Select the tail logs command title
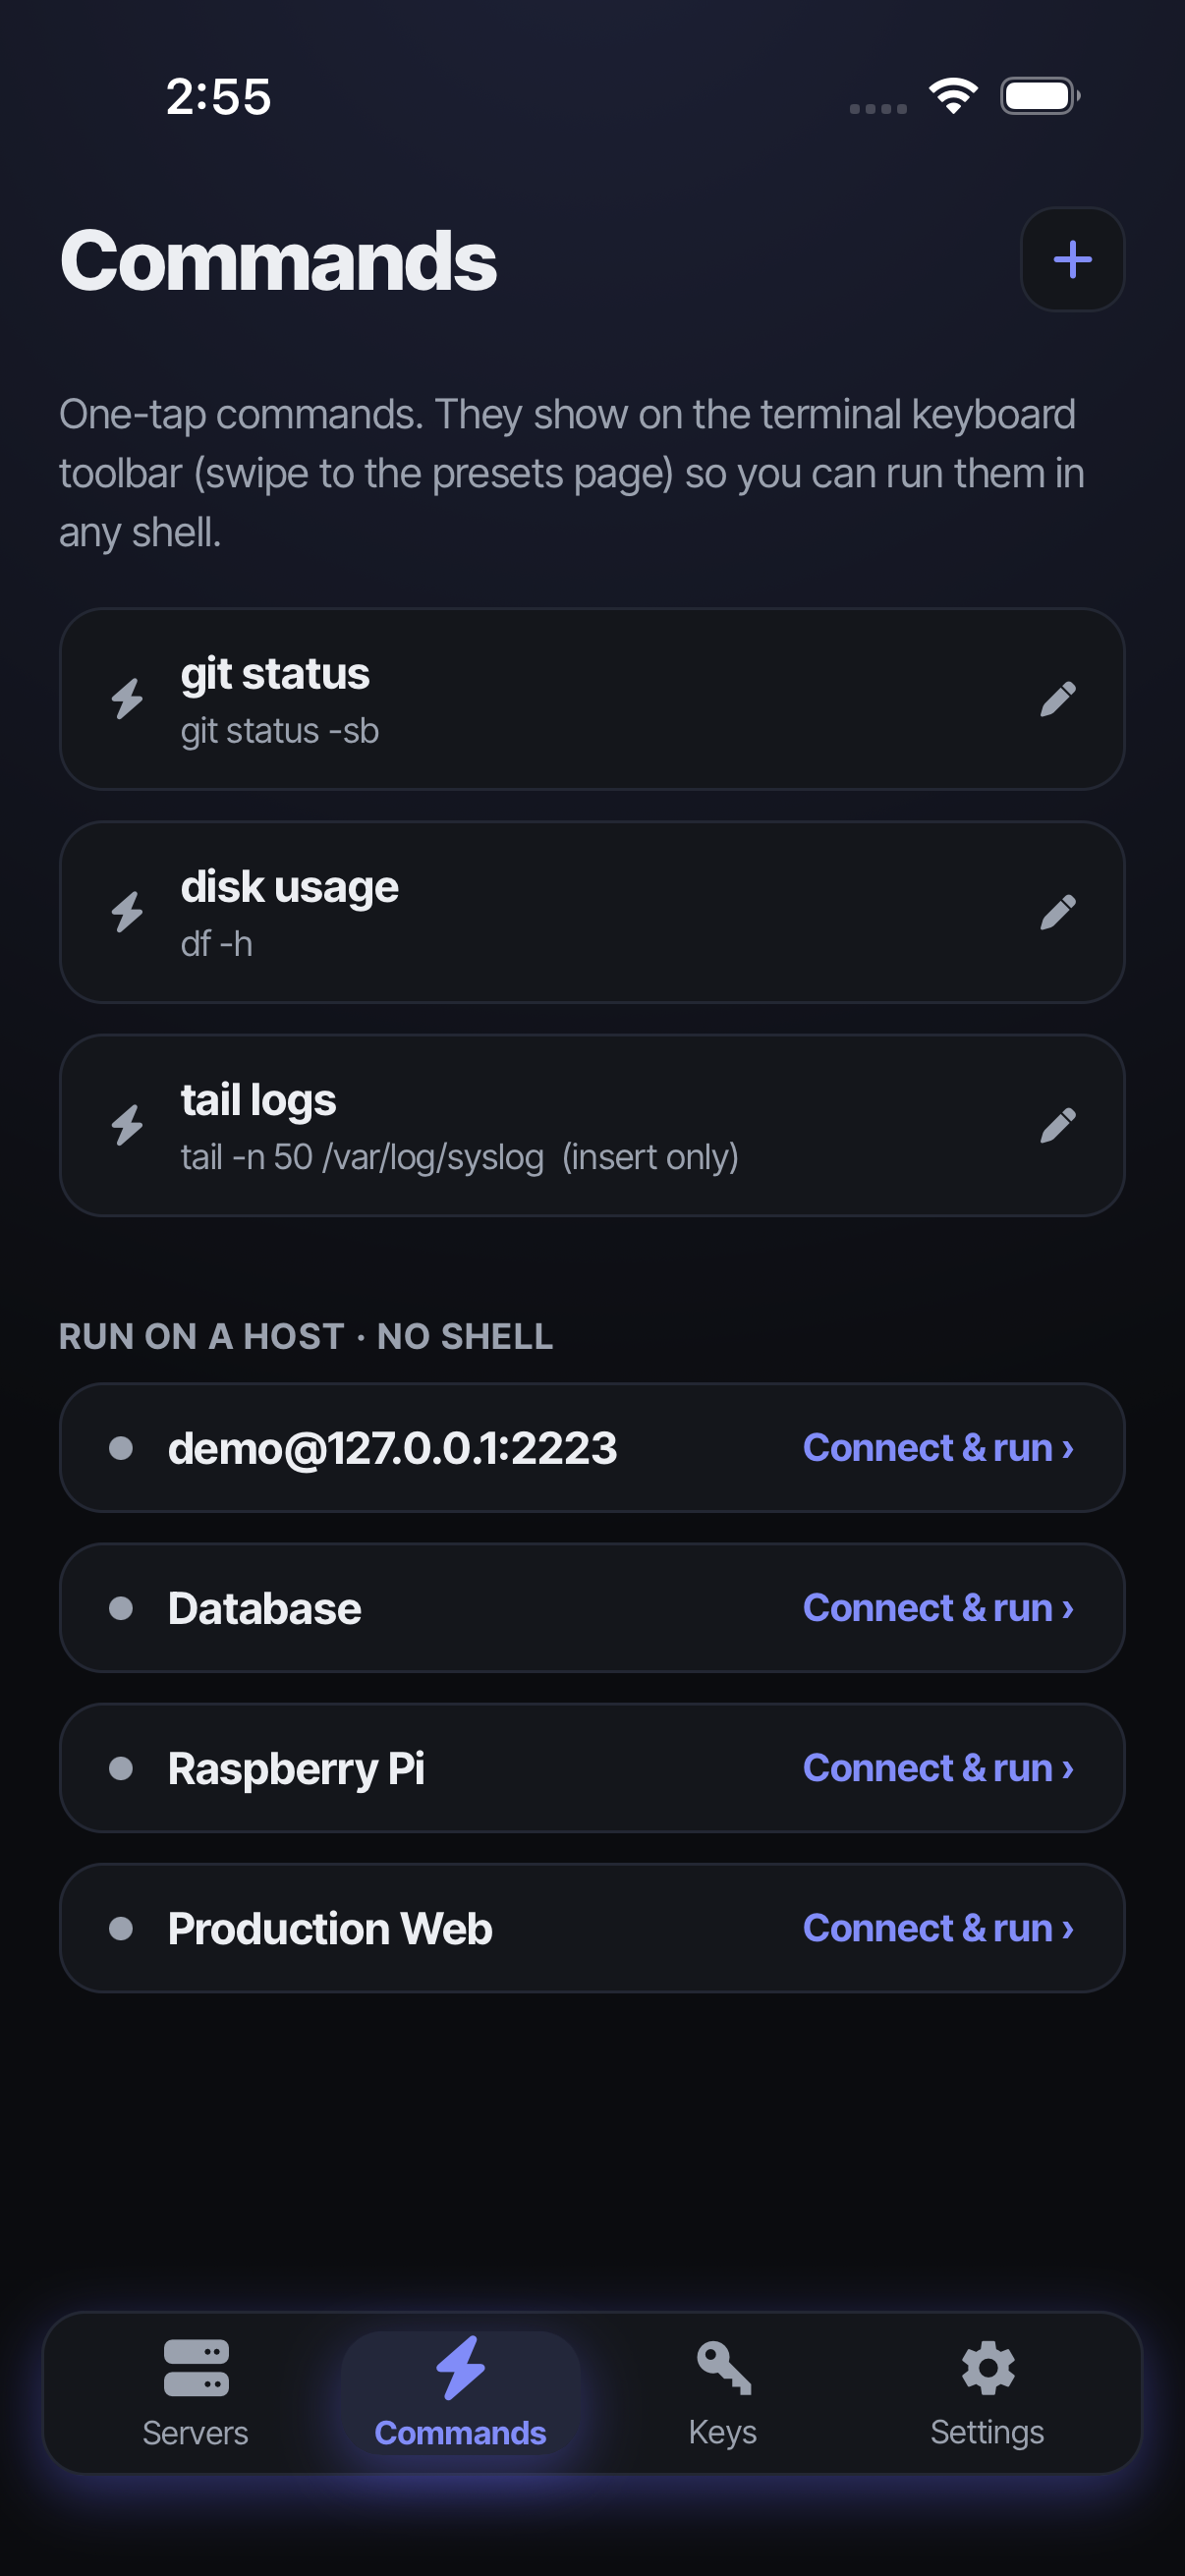The height and width of the screenshot is (2576, 1185). [x=258, y=1100]
